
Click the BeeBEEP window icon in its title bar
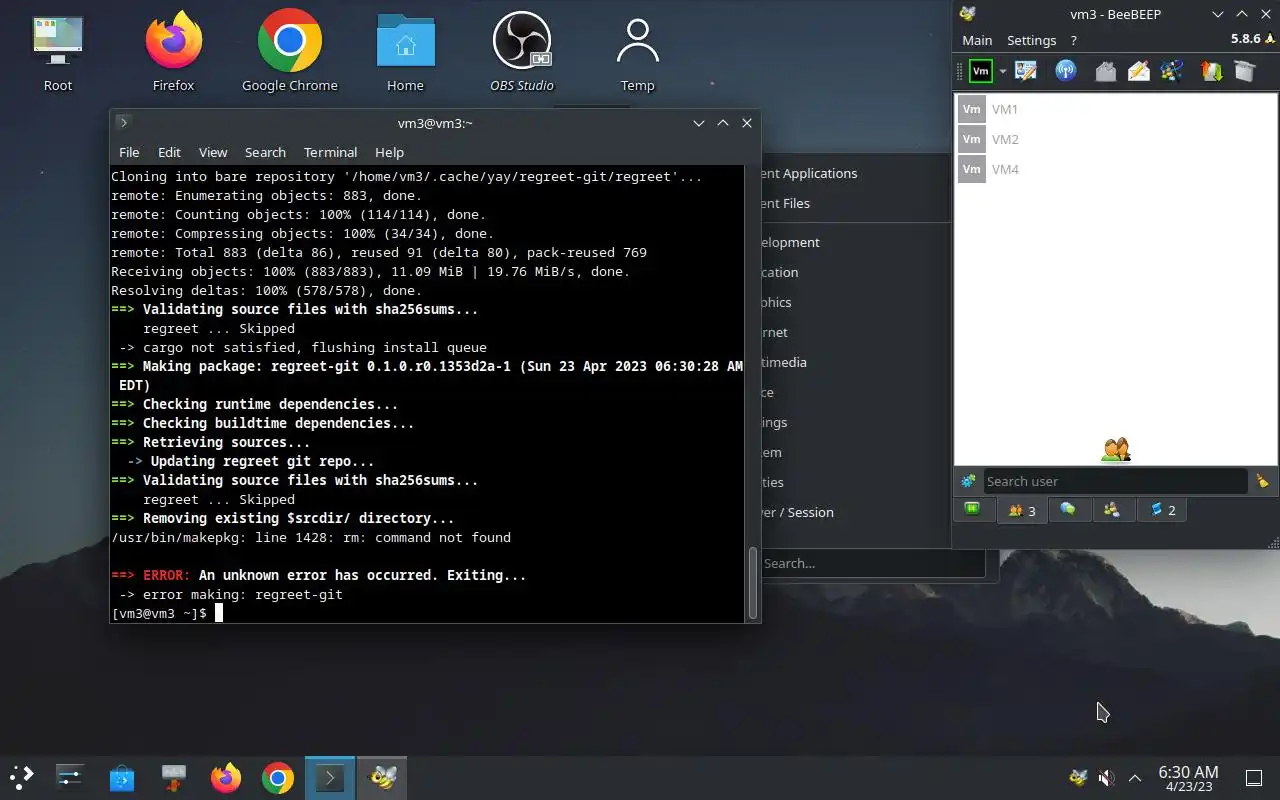tap(967, 13)
